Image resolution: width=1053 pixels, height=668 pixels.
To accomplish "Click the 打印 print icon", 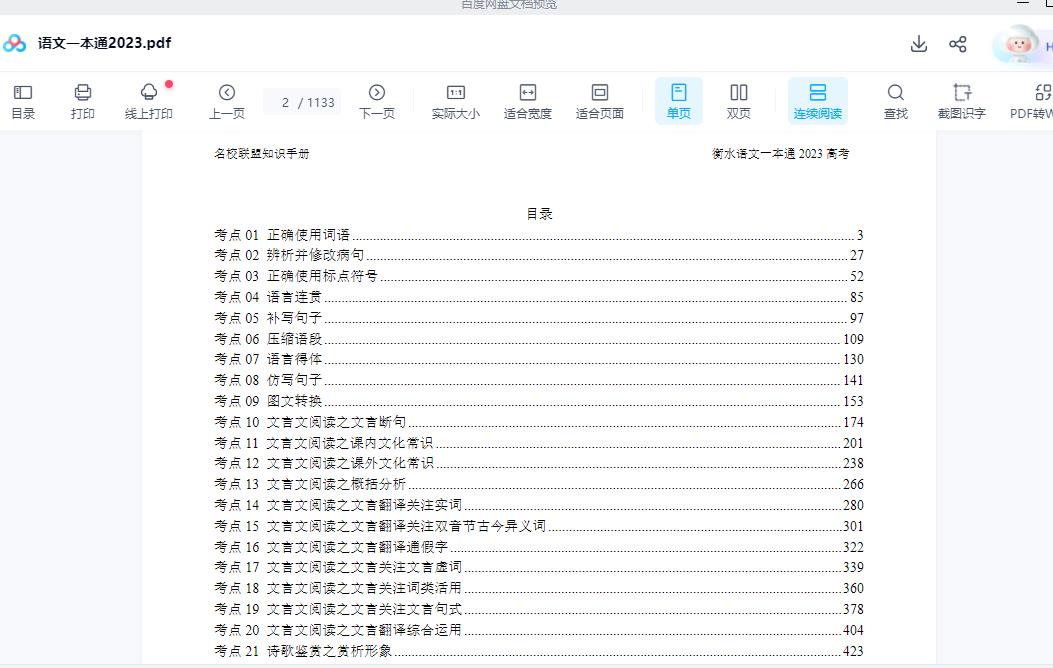I will 83,101.
